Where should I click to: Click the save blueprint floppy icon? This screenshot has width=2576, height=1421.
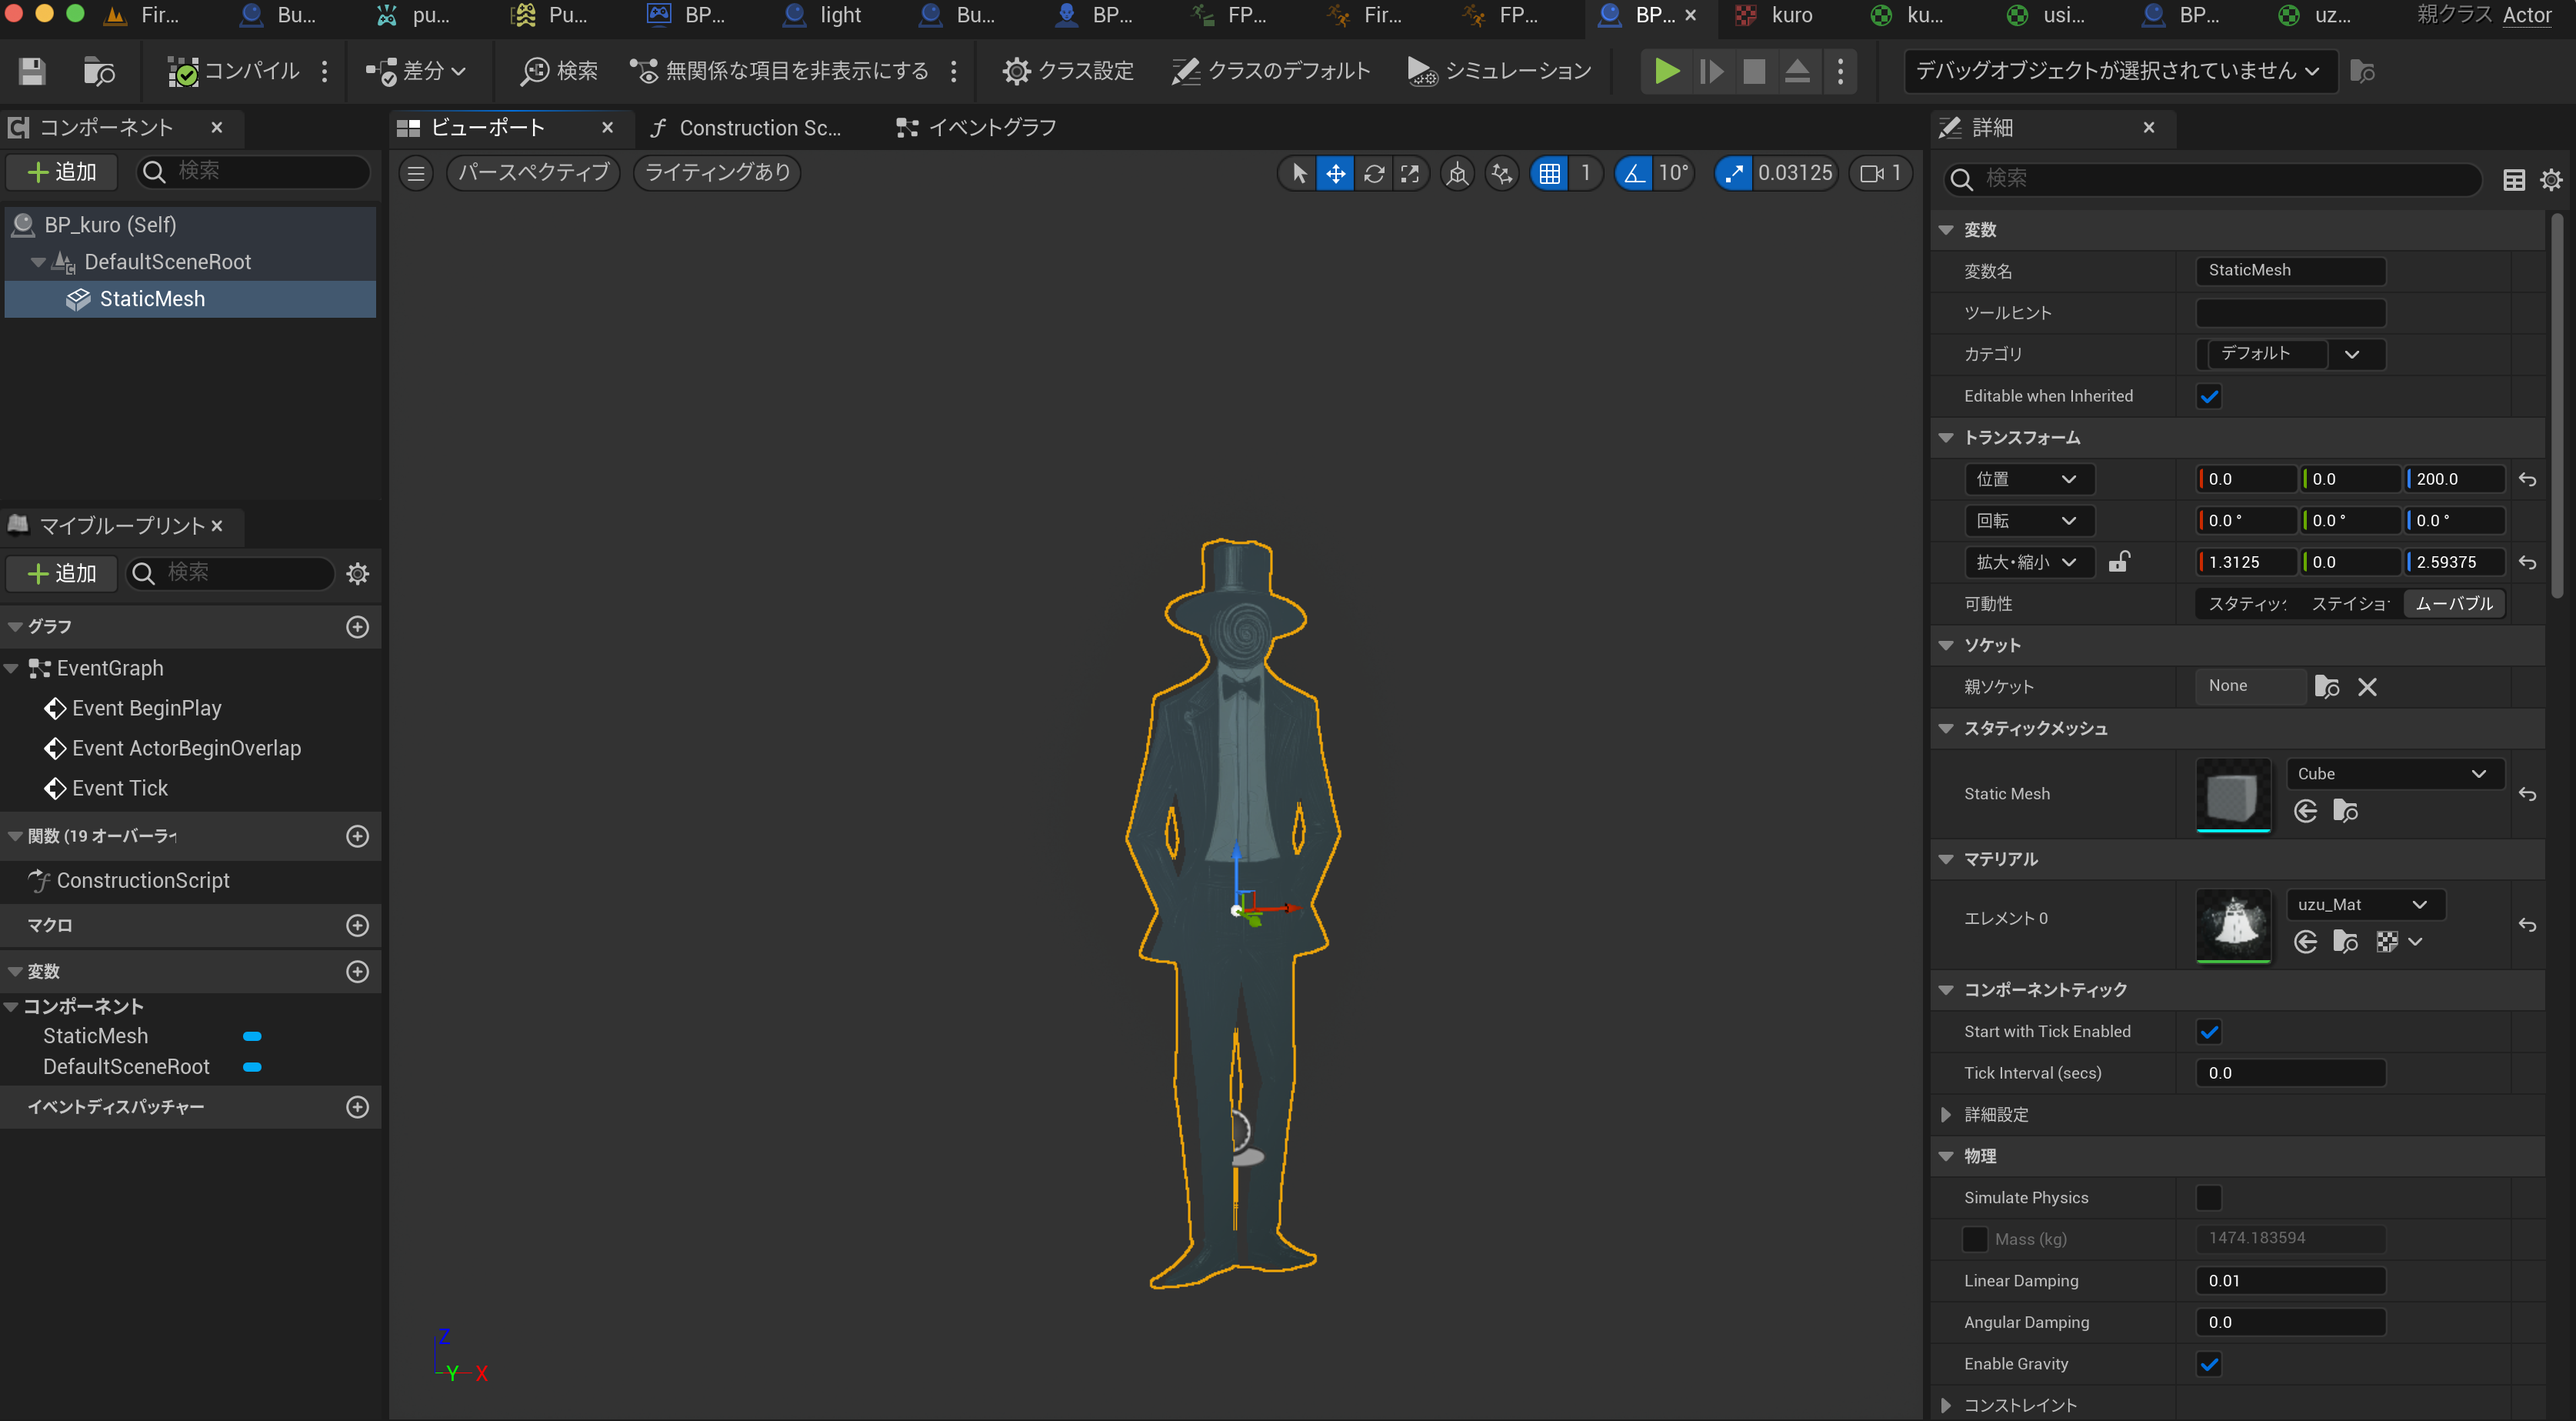[32, 71]
